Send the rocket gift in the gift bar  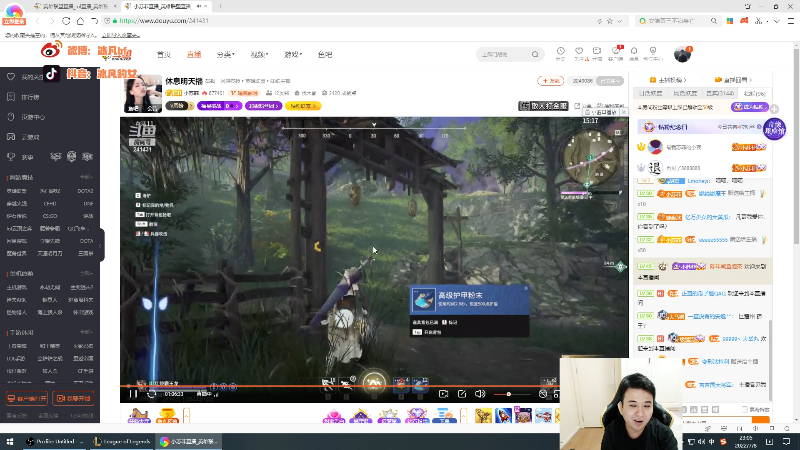coord(503,415)
